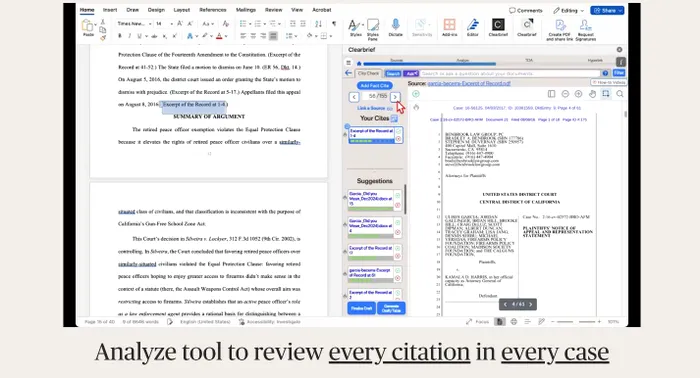Clear all formatting icon

pyautogui.click(x=225, y=24)
